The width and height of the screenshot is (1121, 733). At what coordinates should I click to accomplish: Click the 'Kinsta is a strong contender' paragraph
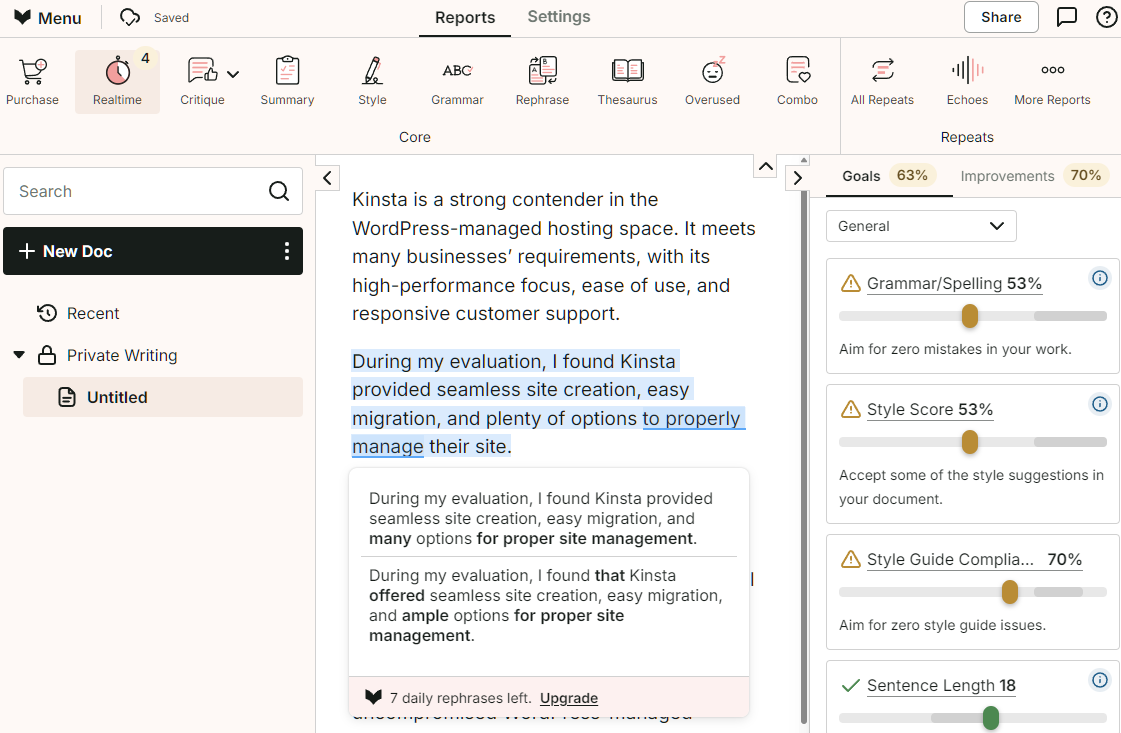click(554, 256)
